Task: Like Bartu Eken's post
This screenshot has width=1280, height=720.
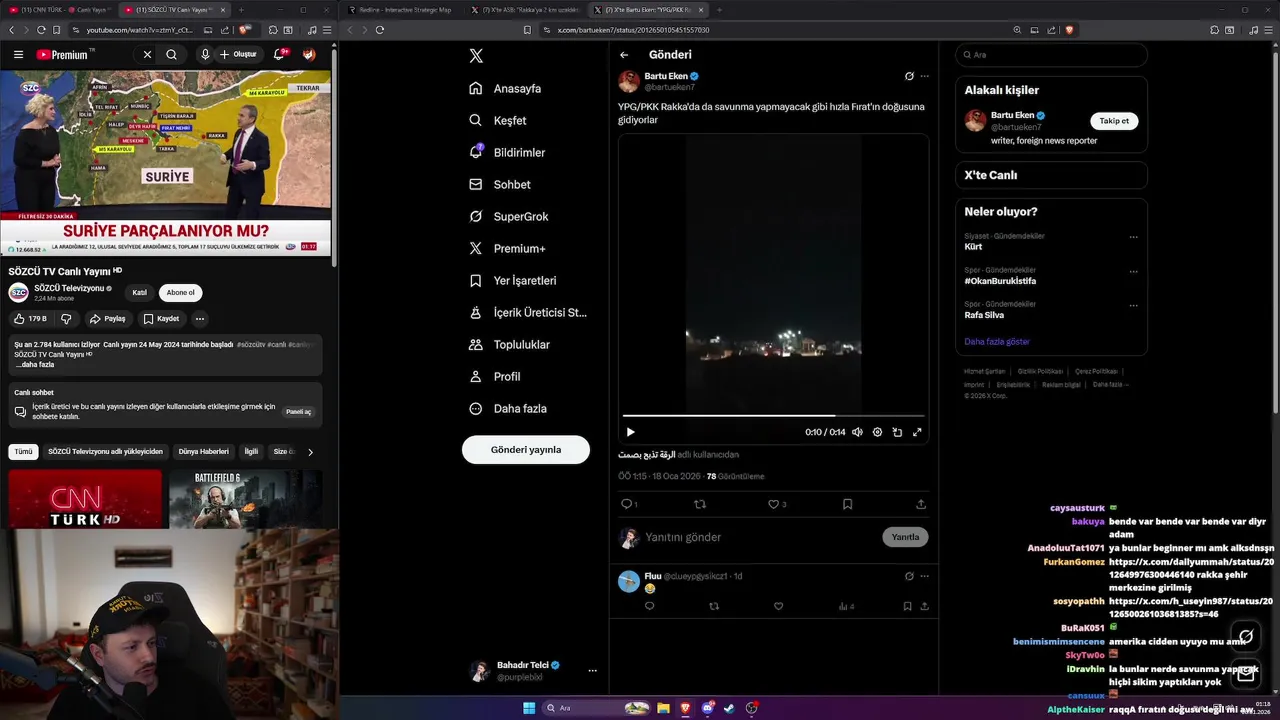Action: pos(773,504)
